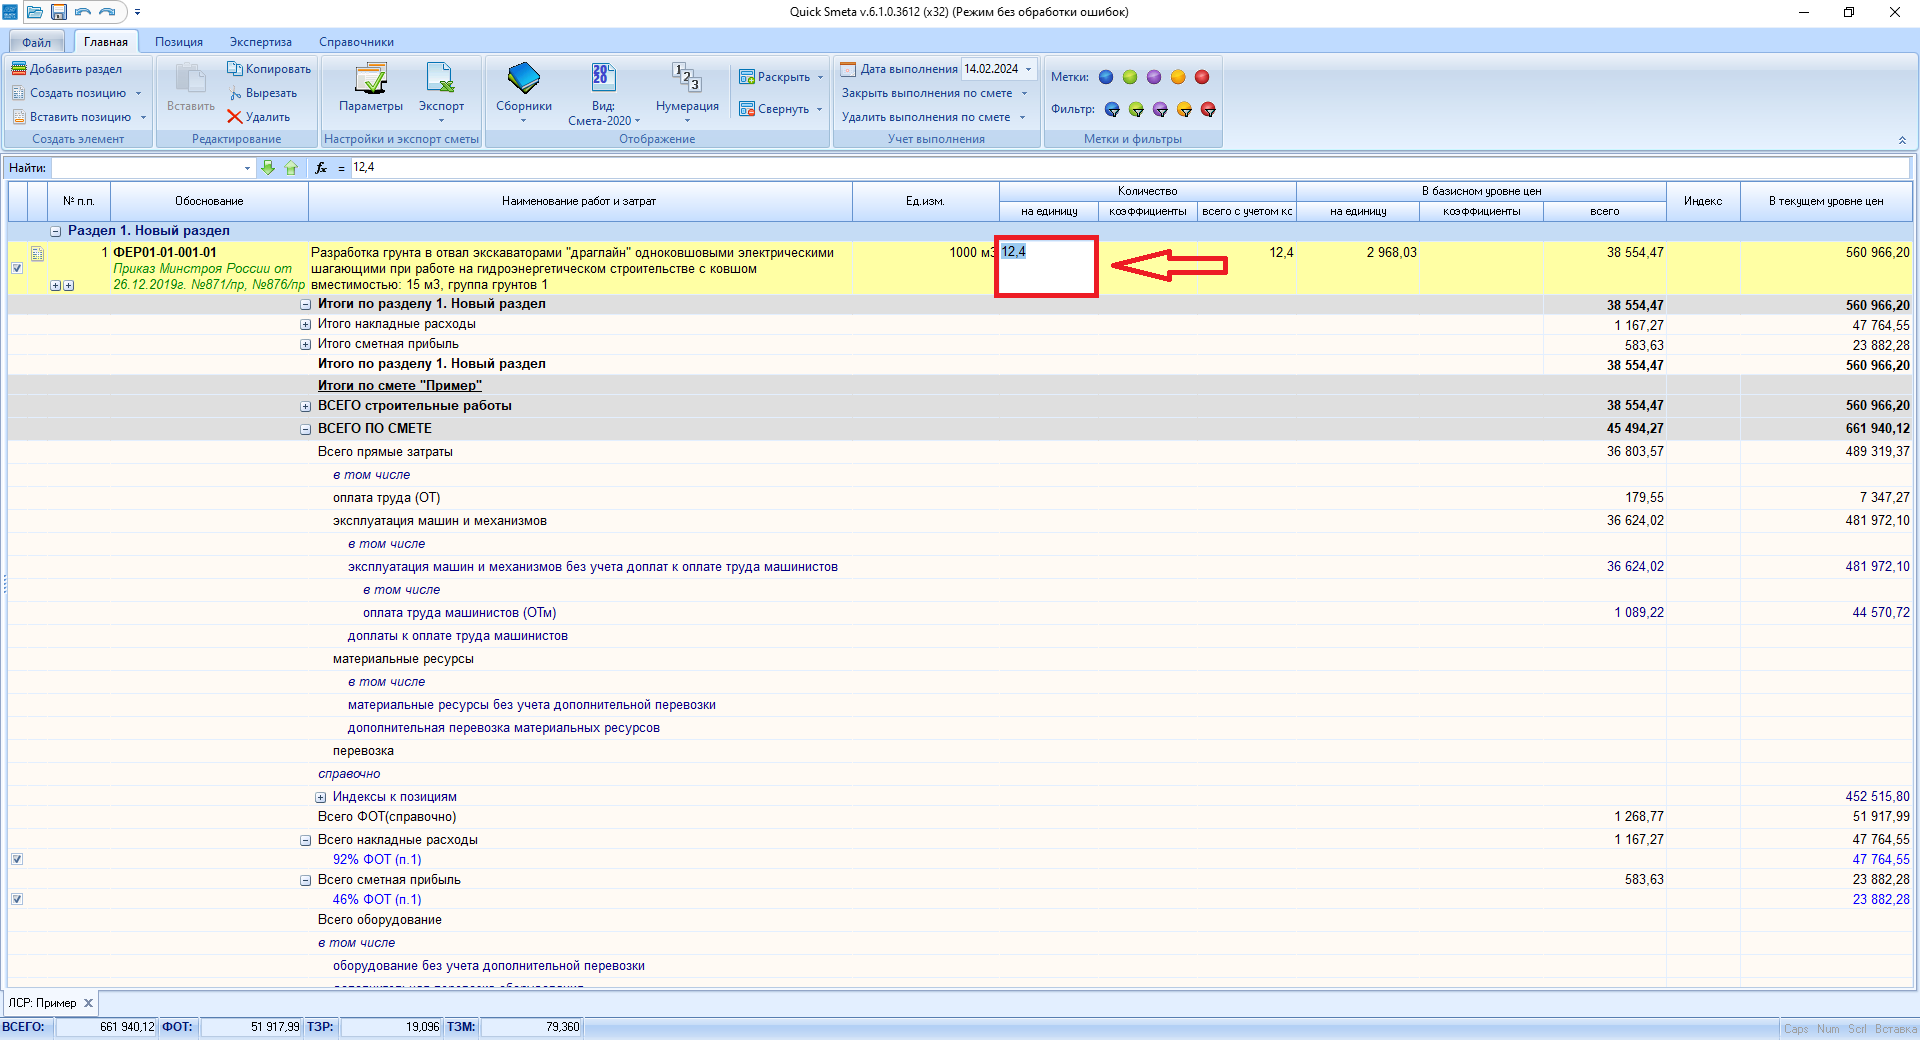The width and height of the screenshot is (1920, 1040).
Task: Click Раскрыть to expand rows
Action: click(x=775, y=77)
